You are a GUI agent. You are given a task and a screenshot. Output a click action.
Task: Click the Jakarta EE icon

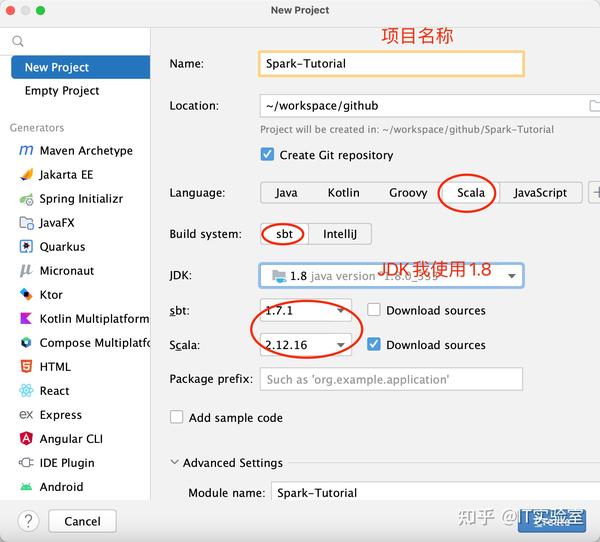[x=26, y=175]
